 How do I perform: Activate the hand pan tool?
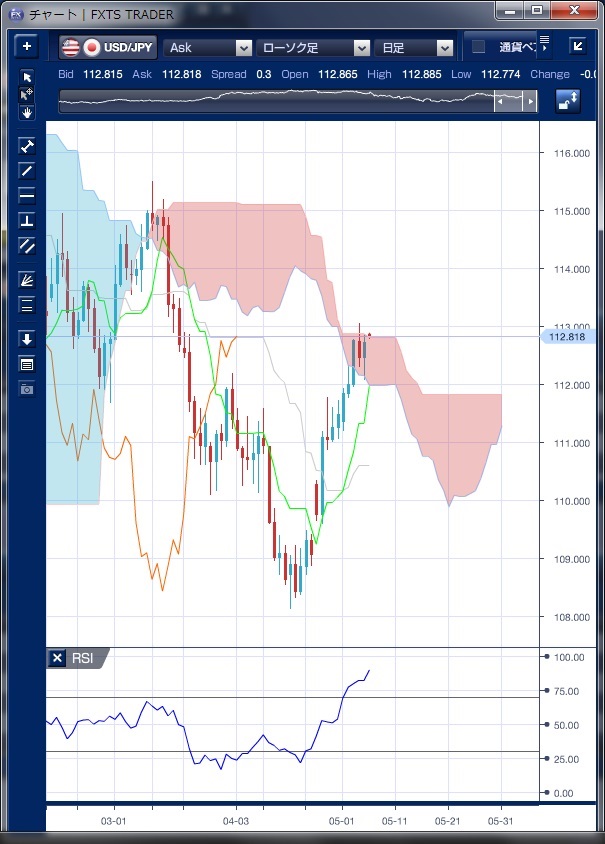tap(27, 112)
